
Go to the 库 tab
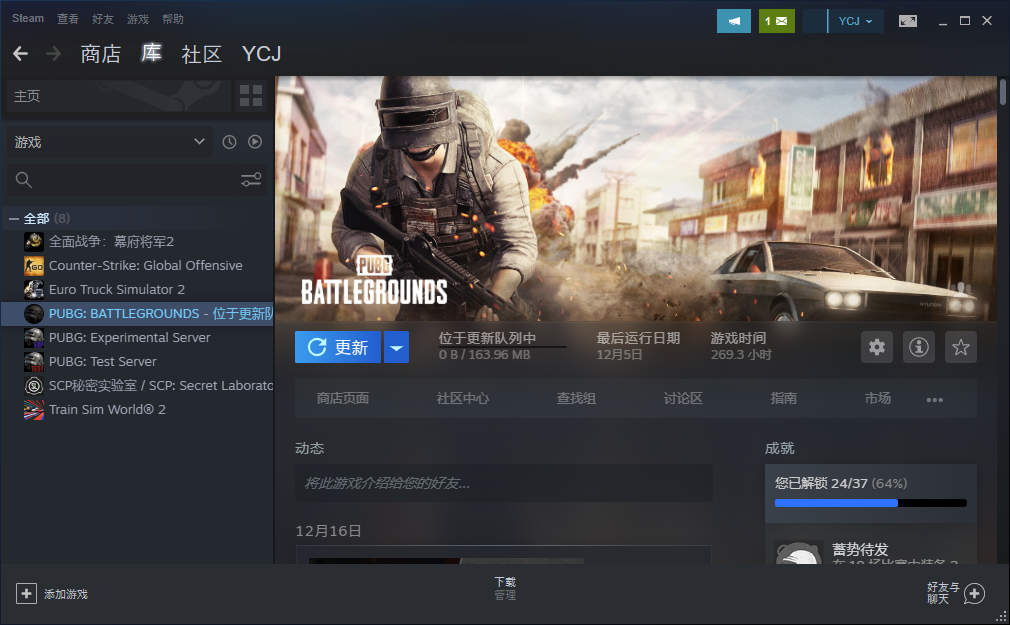(151, 53)
